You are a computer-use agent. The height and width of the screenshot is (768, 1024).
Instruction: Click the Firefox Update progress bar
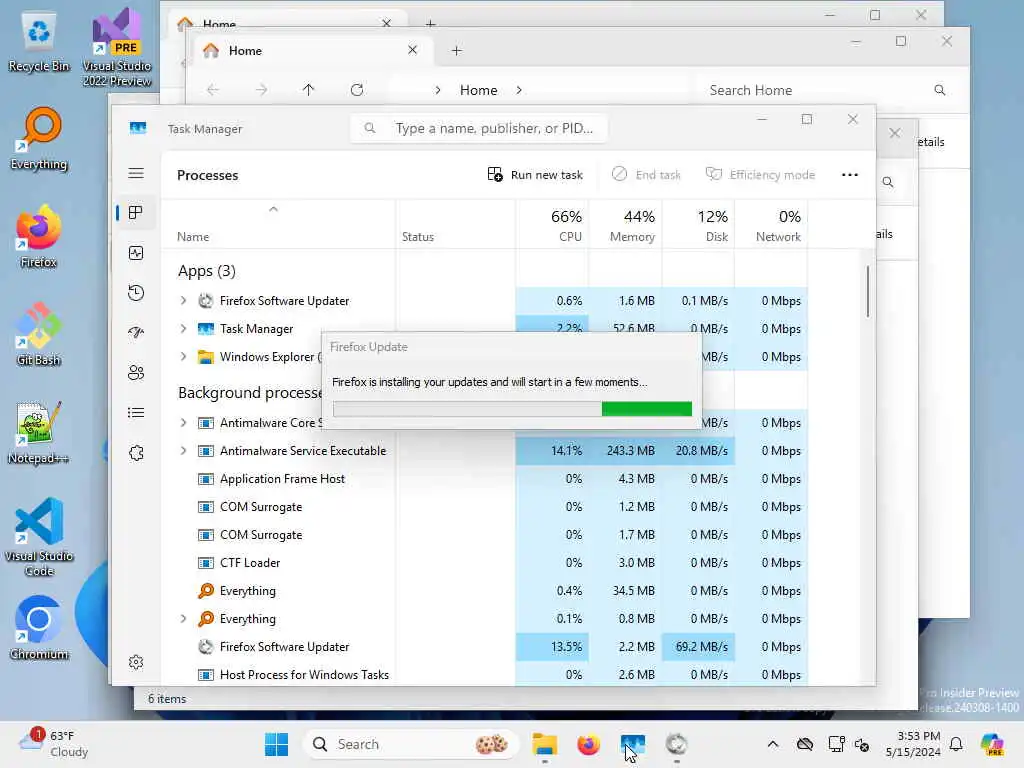tap(512, 409)
